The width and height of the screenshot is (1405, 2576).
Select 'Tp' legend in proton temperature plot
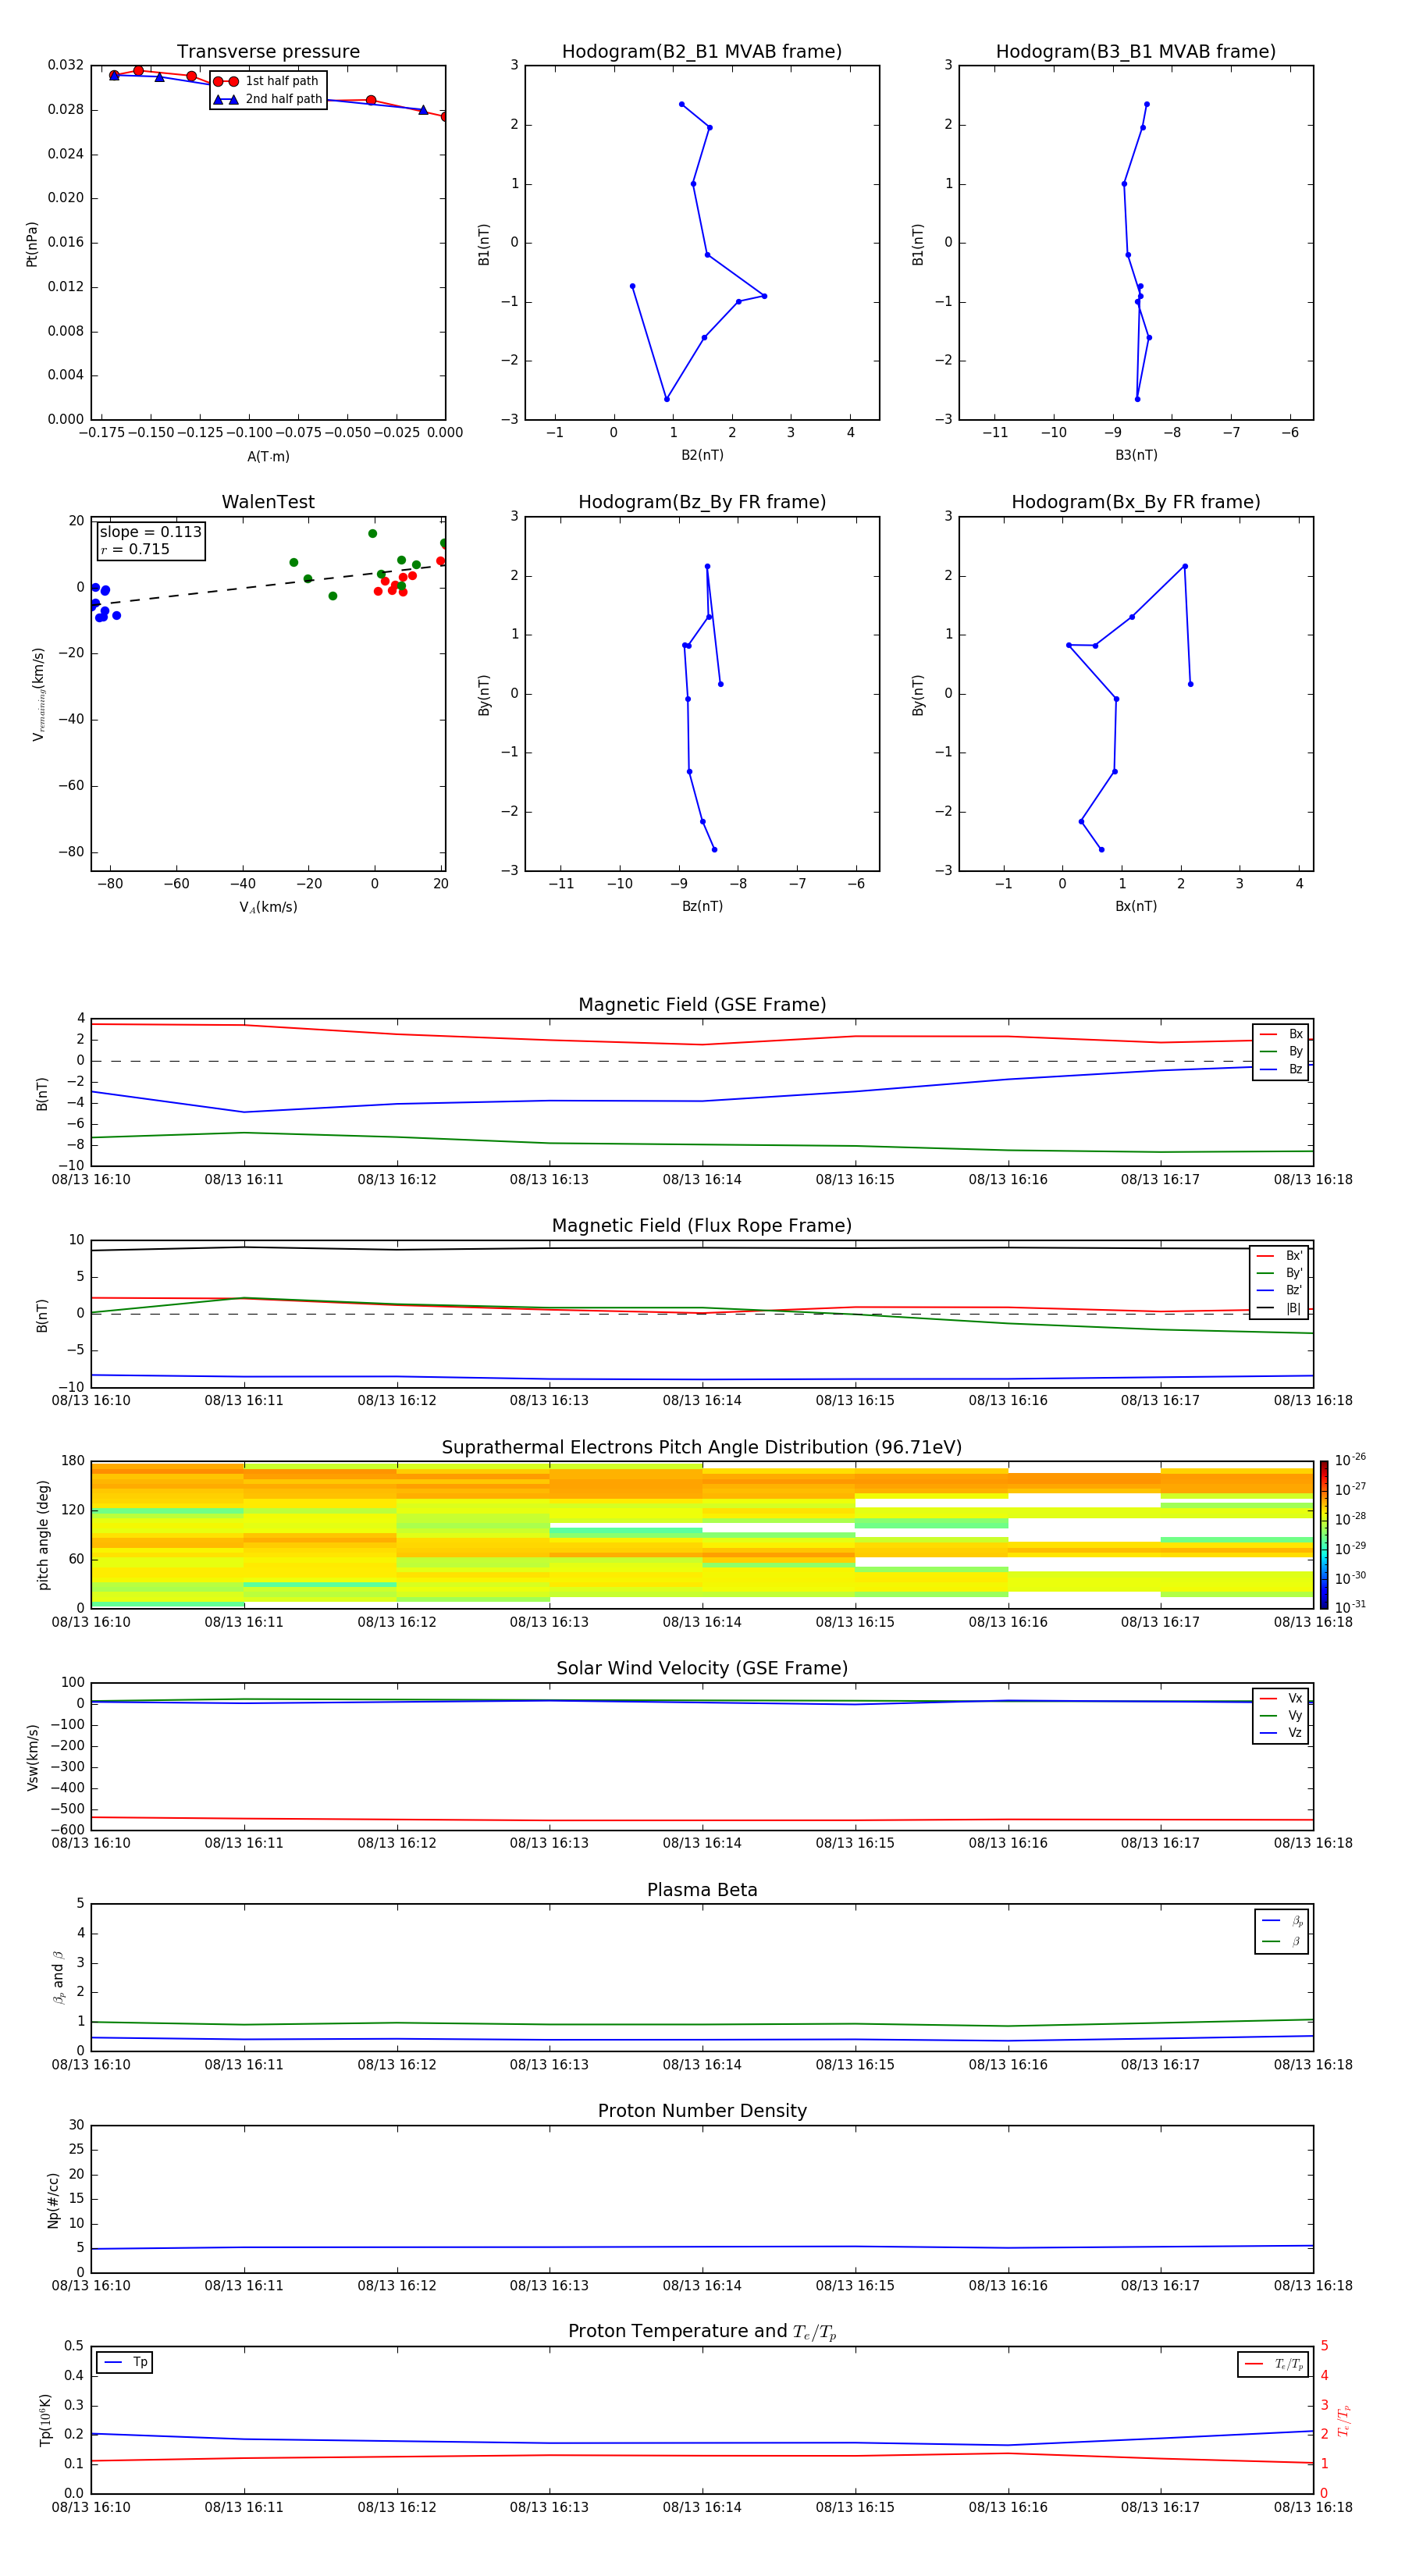coord(125,2362)
